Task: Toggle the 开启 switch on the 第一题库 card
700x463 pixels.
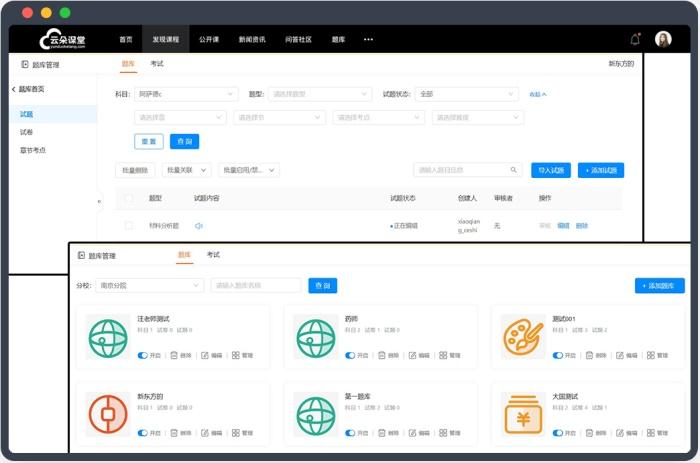Action: (350, 433)
